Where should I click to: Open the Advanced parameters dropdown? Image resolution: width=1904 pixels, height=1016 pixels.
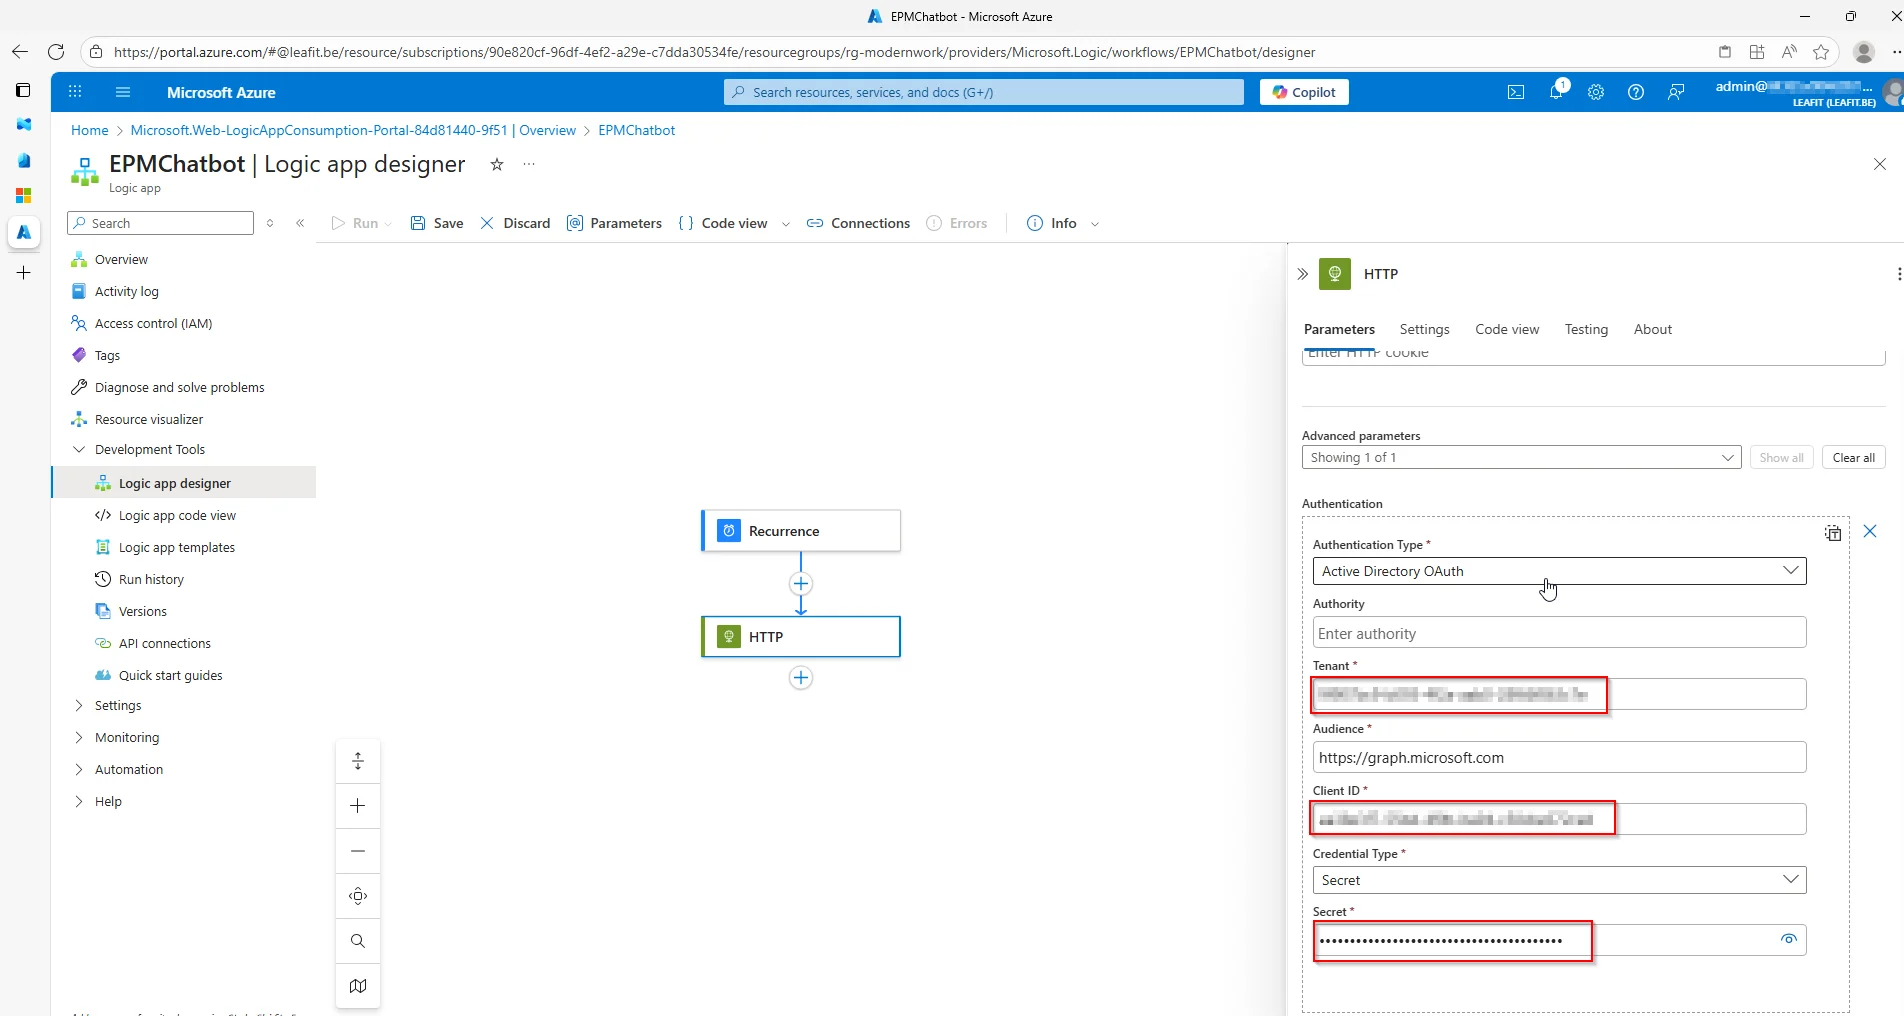click(x=1521, y=457)
